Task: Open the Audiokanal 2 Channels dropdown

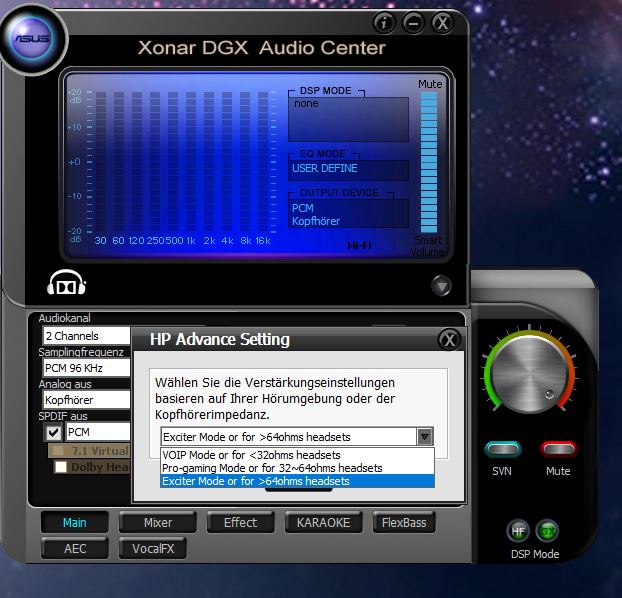Action: [86, 336]
